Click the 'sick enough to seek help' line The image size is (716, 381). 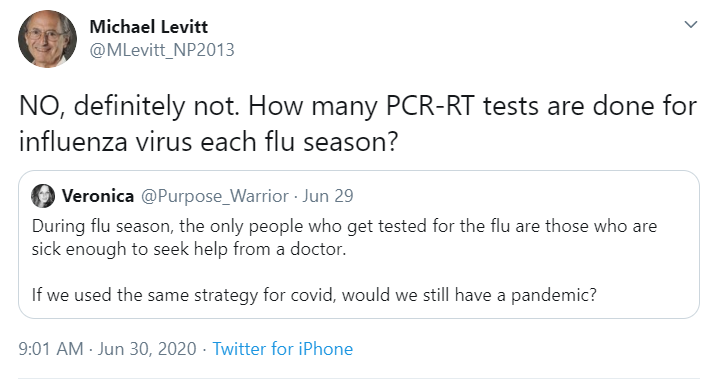(189, 249)
